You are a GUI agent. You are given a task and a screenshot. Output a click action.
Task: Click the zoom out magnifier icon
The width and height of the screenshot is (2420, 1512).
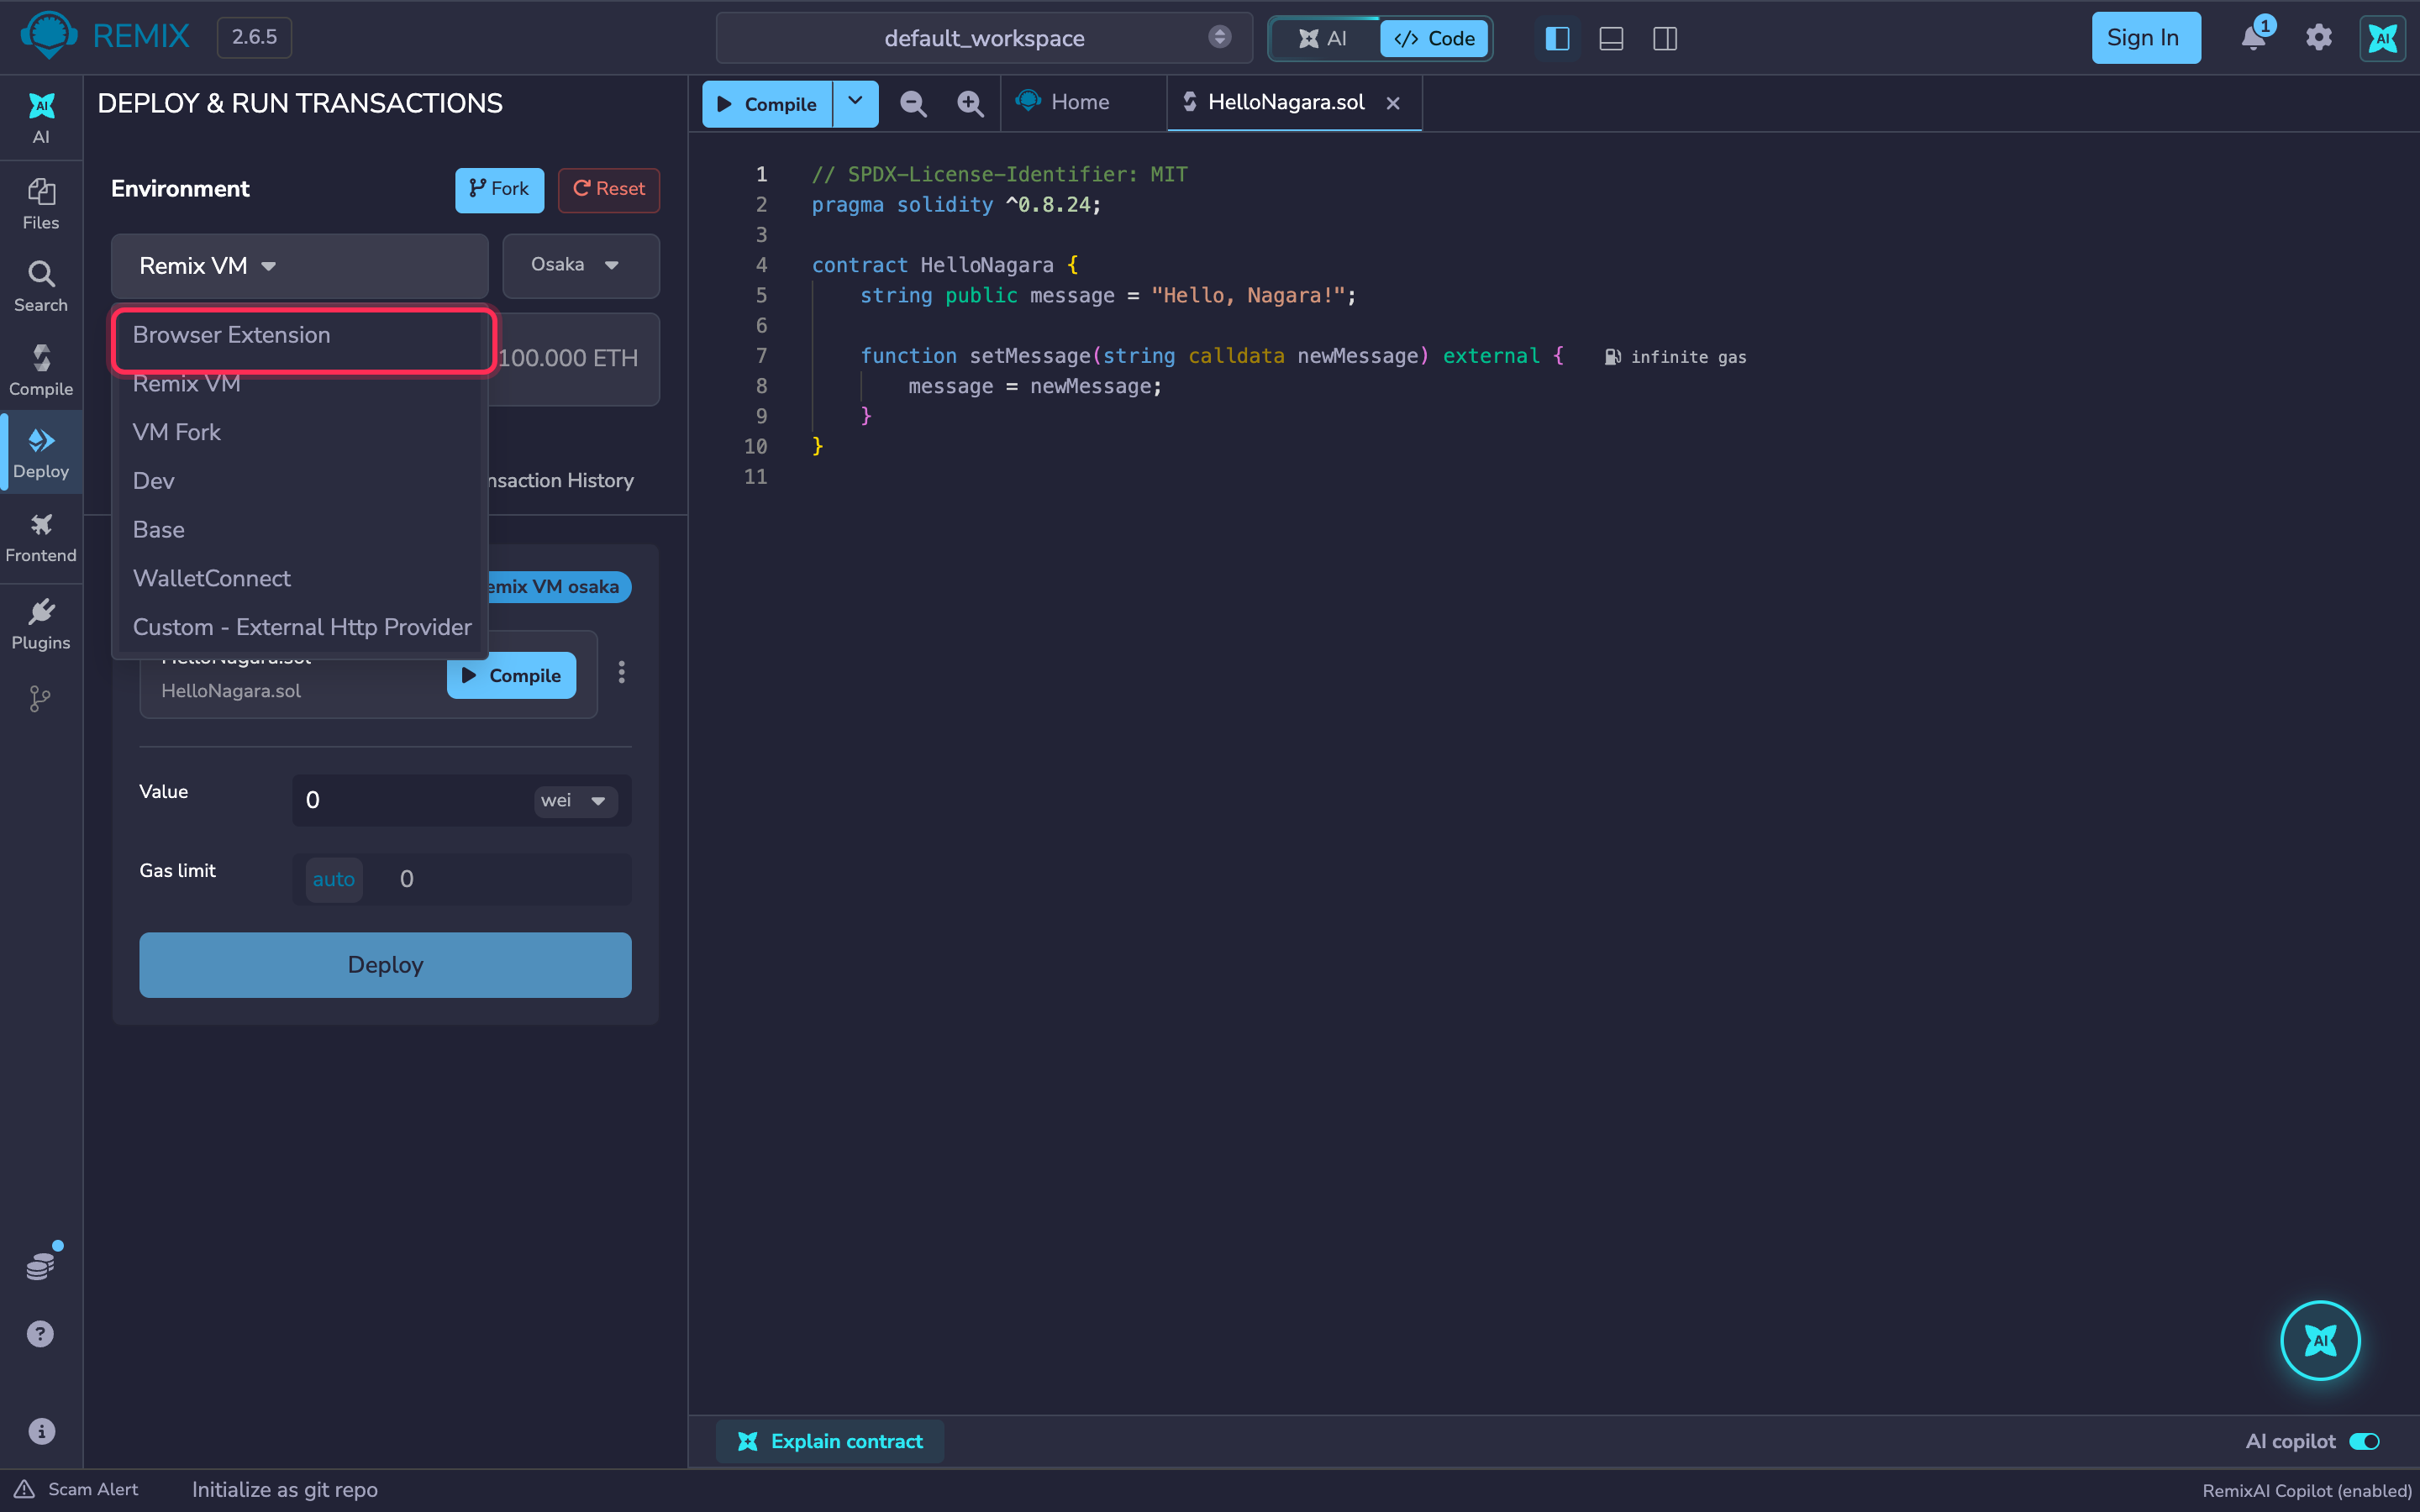tap(913, 103)
